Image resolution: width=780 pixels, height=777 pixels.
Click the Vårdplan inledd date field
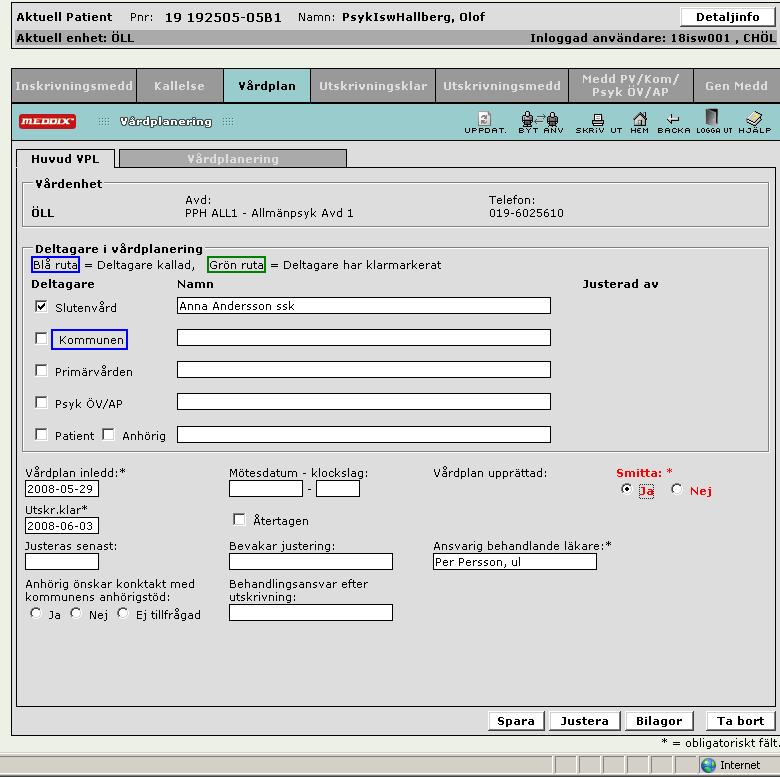(x=62, y=488)
